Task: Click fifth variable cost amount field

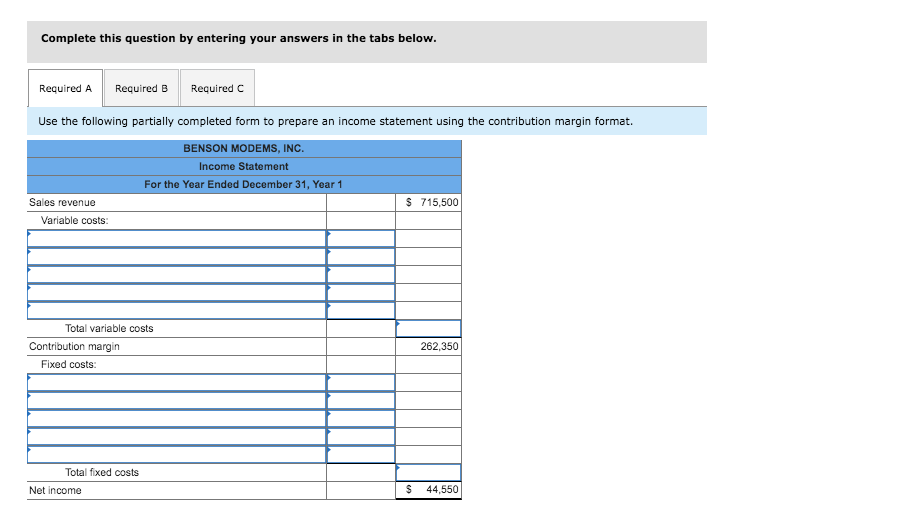Action: point(361,310)
